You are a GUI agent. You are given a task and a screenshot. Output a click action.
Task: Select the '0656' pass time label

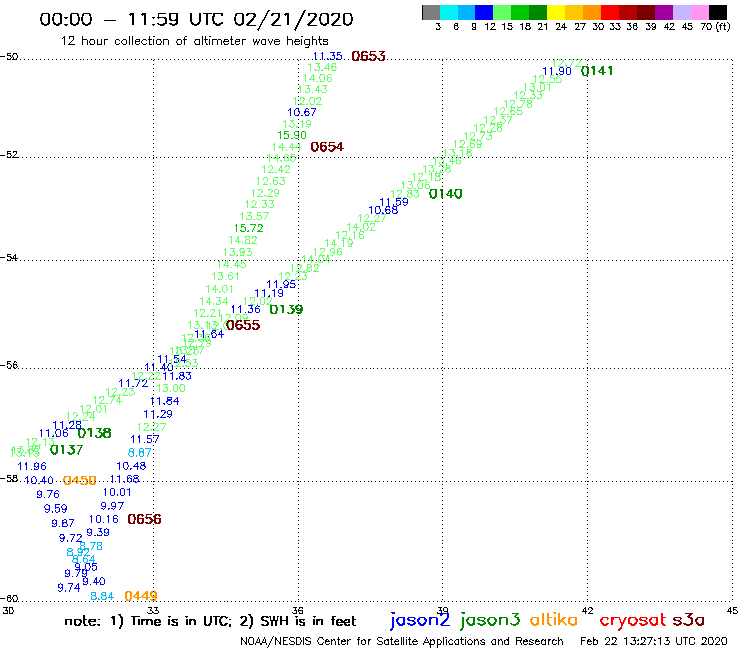pyautogui.click(x=144, y=519)
